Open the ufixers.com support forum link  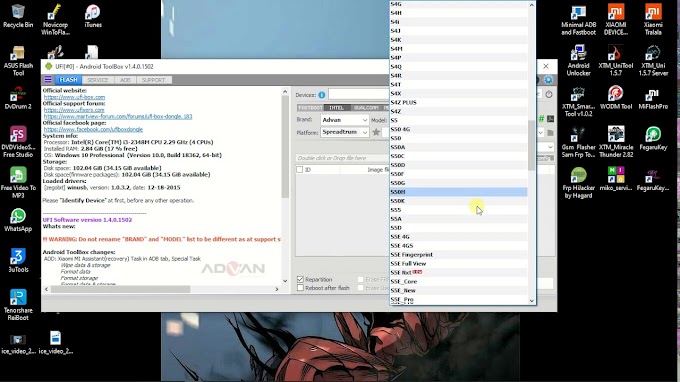[x=74, y=110]
